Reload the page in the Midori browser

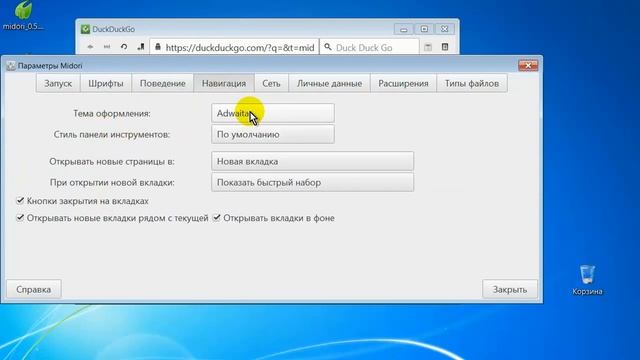(124, 47)
